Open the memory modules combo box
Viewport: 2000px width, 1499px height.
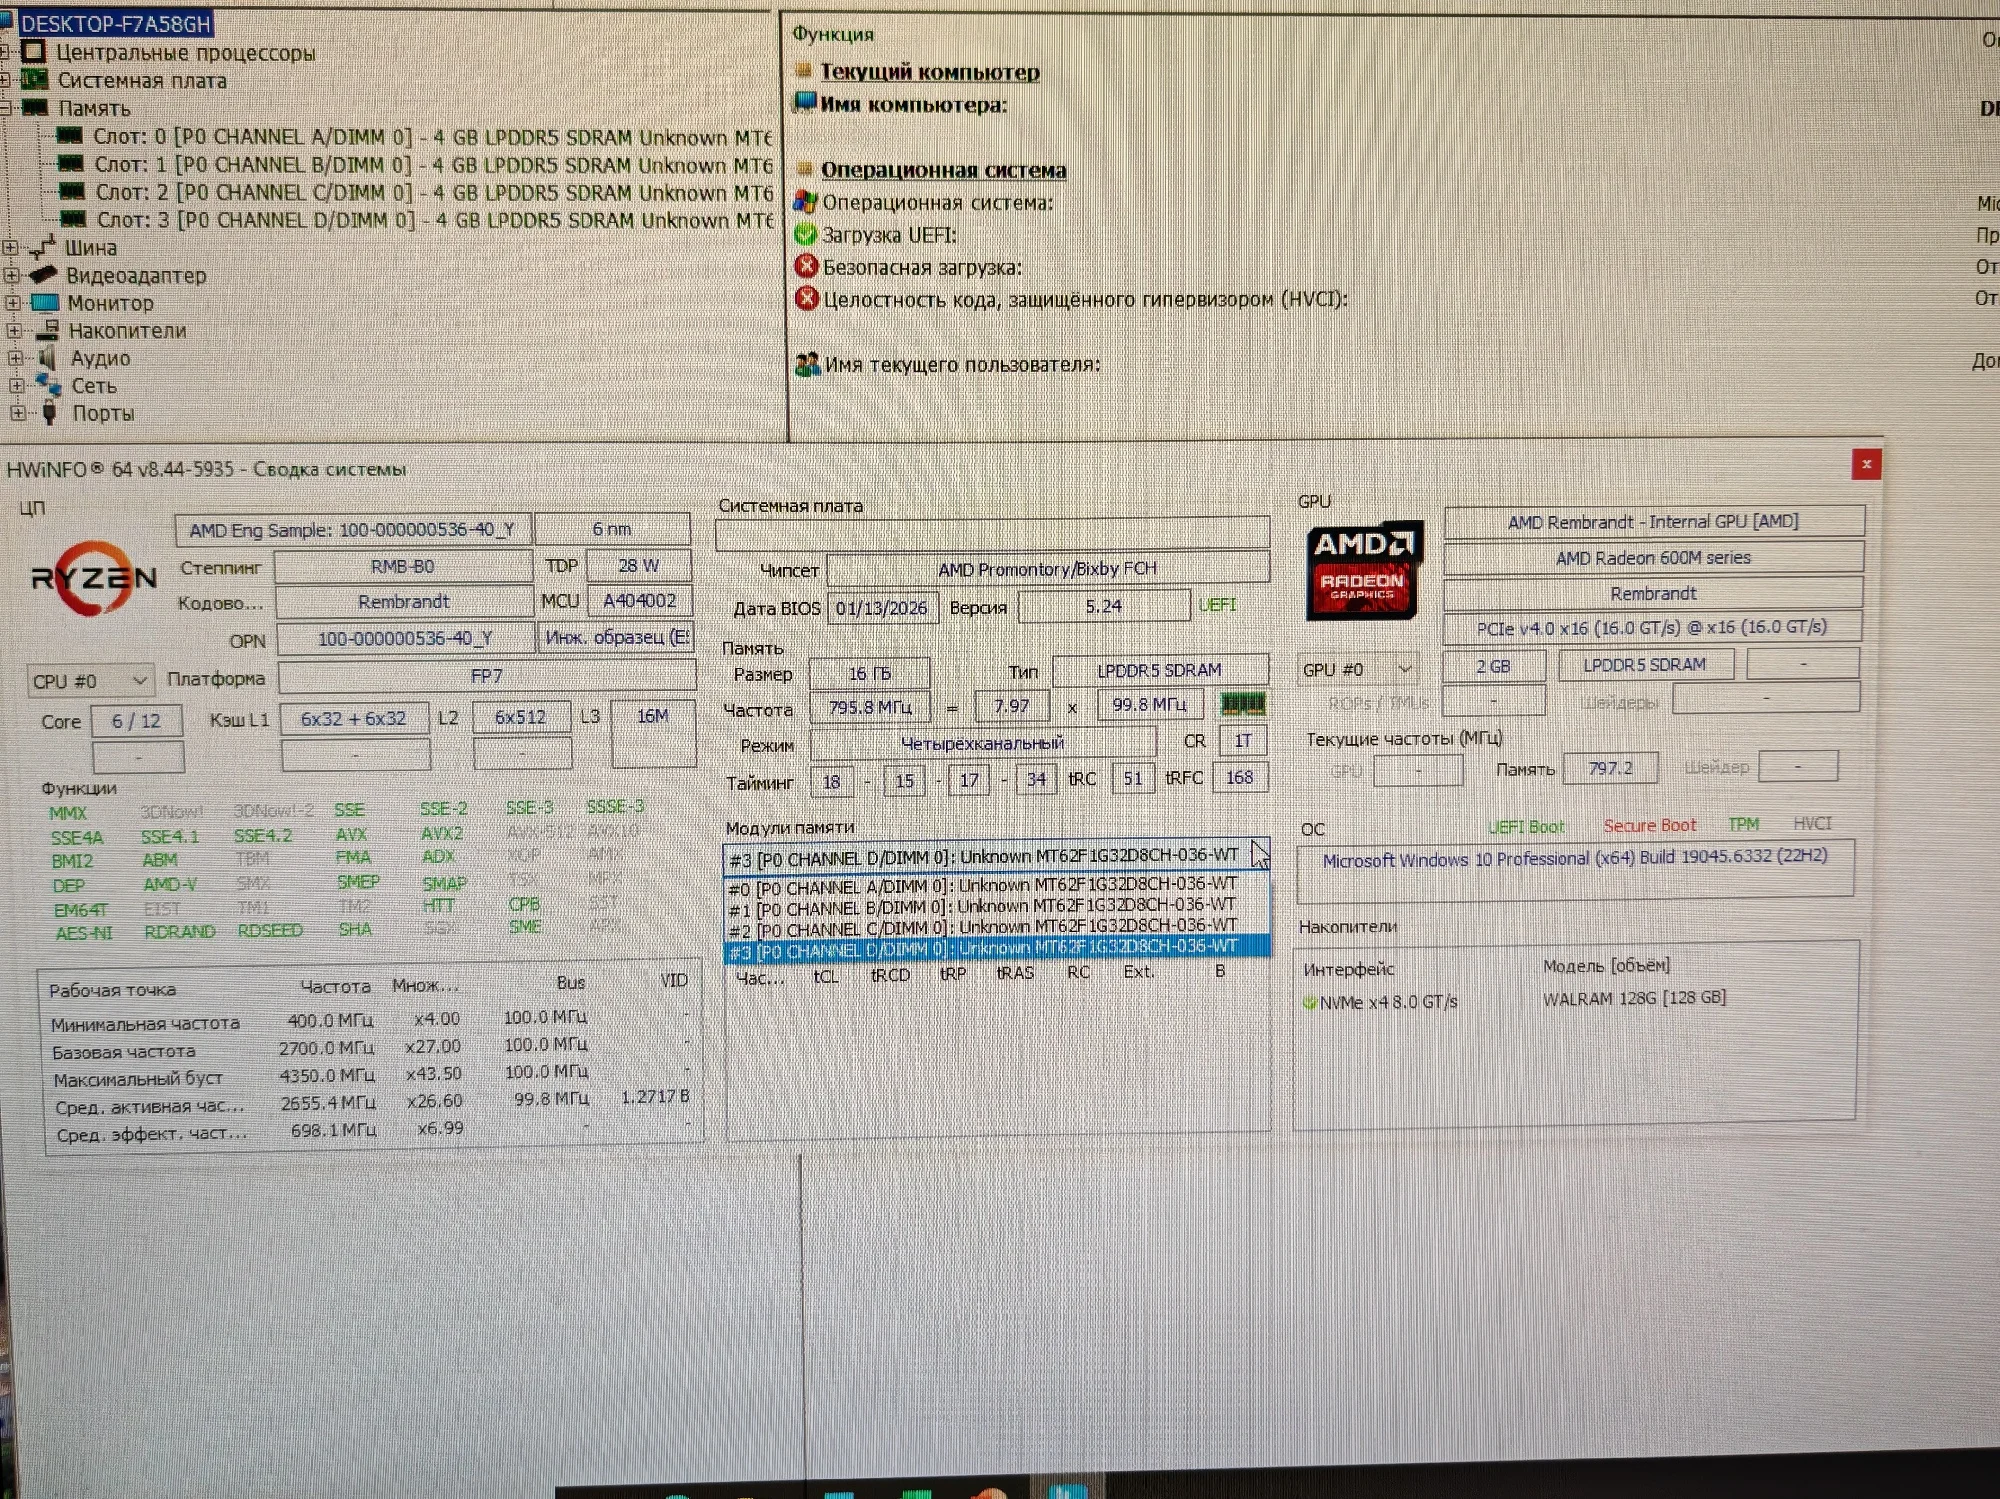click(996, 857)
